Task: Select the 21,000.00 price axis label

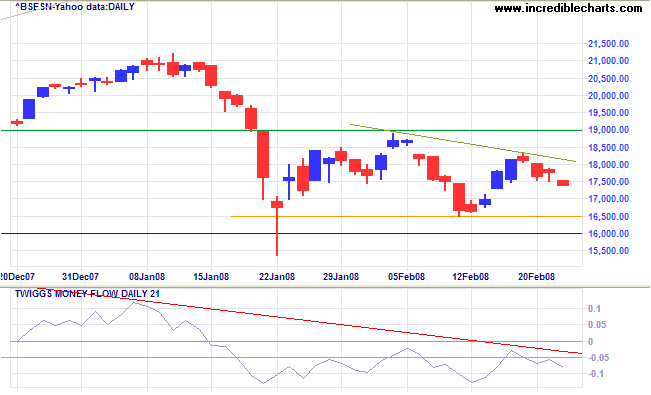Action: pos(608,61)
